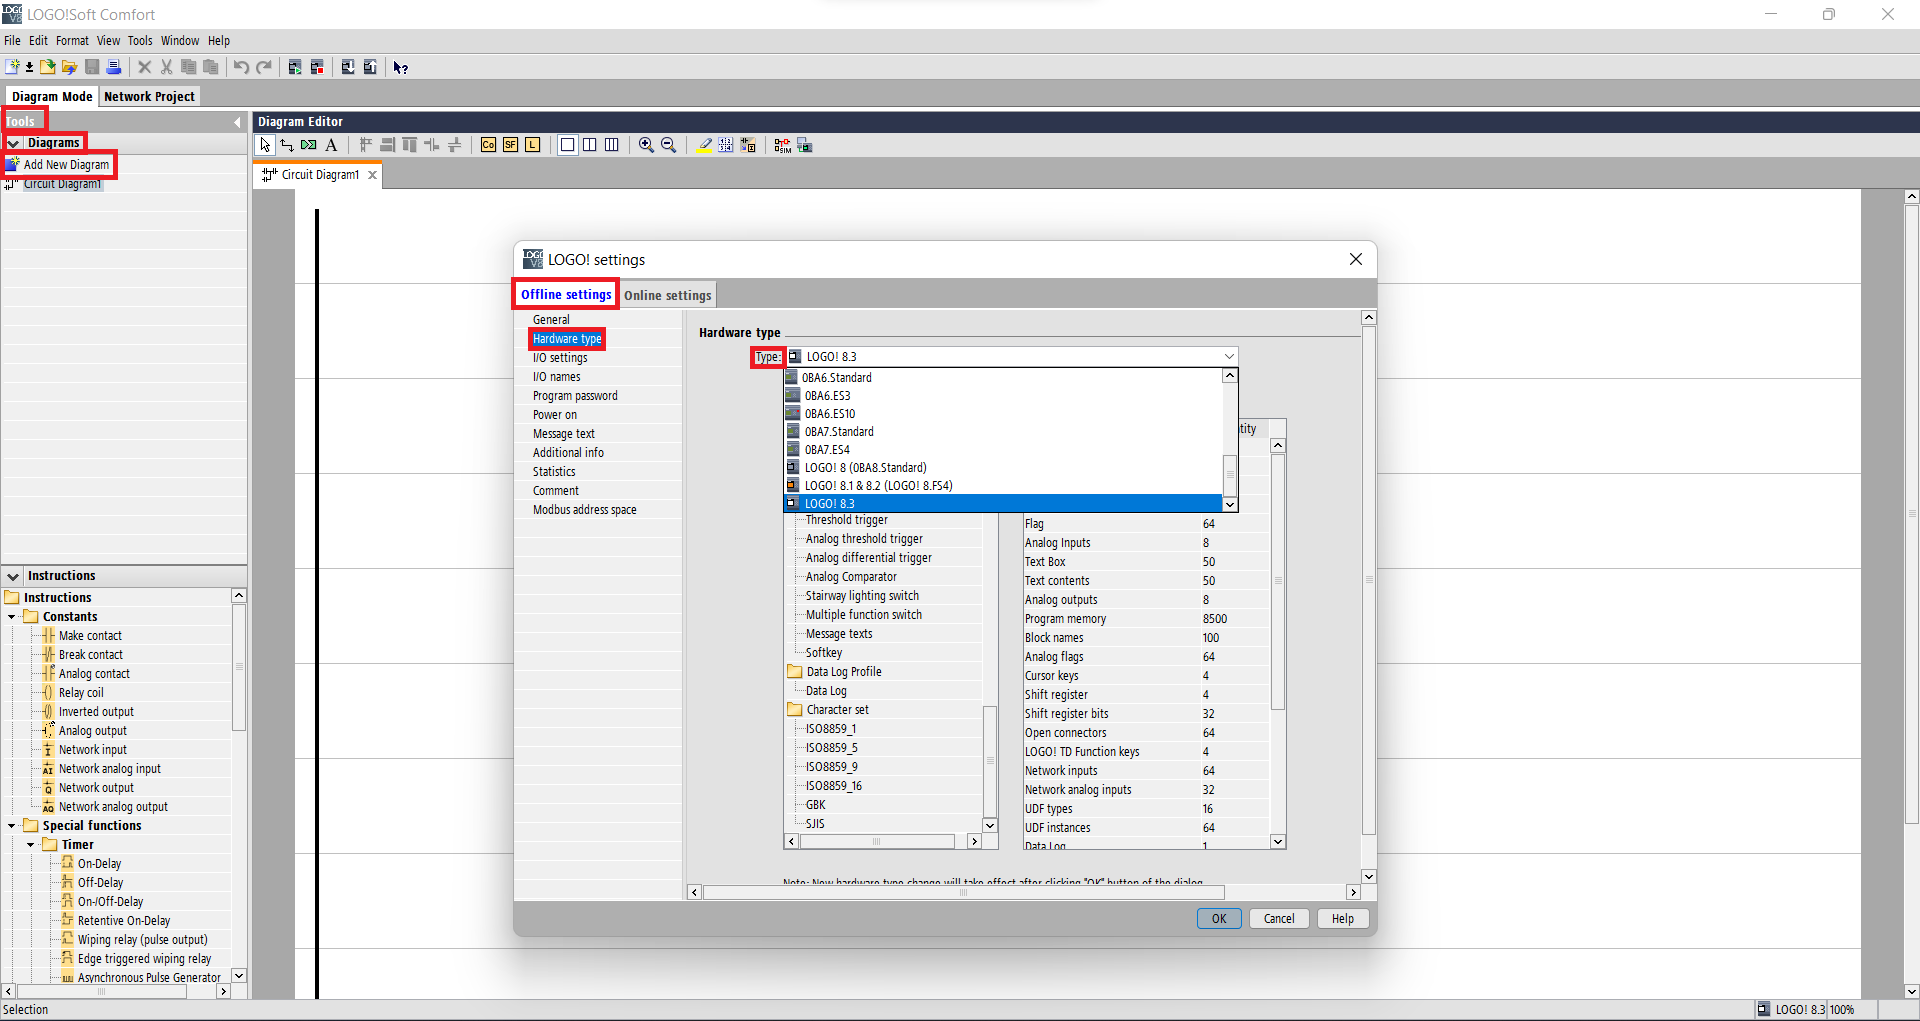This screenshot has height=1021, width=1920.
Task: Close the LOGO! settings dialog
Action: (x=1356, y=259)
